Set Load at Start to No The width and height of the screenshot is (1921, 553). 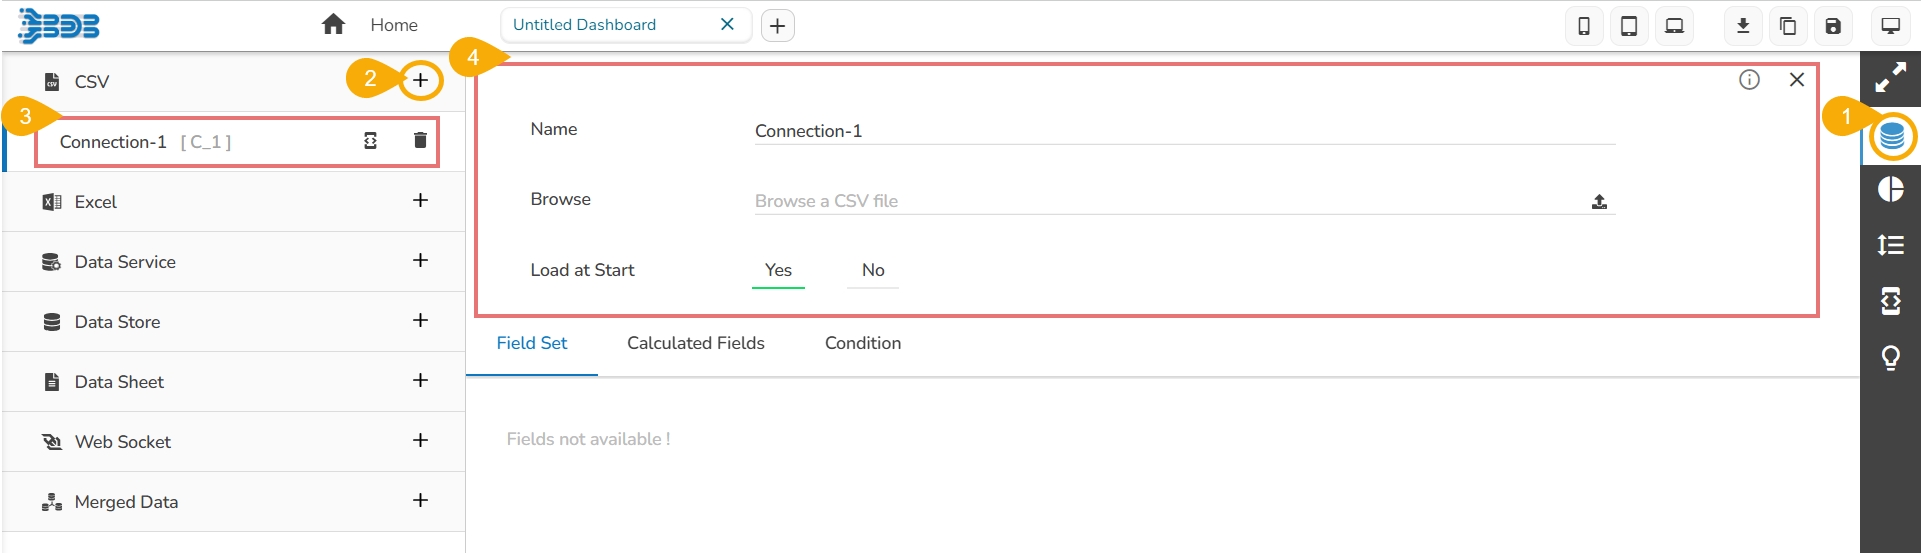pyautogui.click(x=873, y=270)
